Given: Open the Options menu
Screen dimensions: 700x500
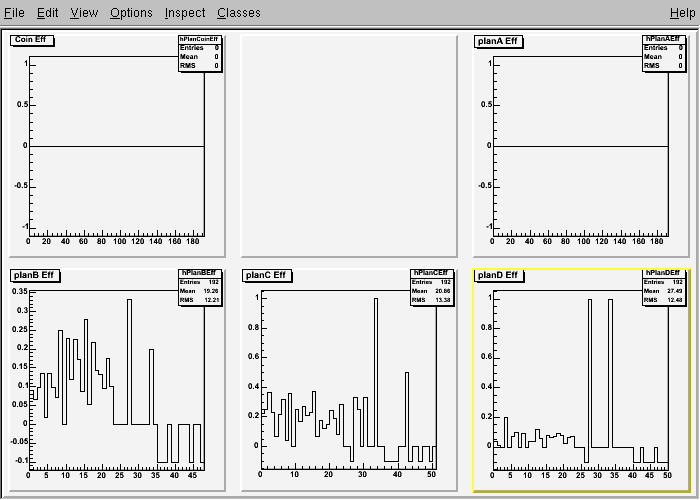Looking at the screenshot, I should (131, 12).
